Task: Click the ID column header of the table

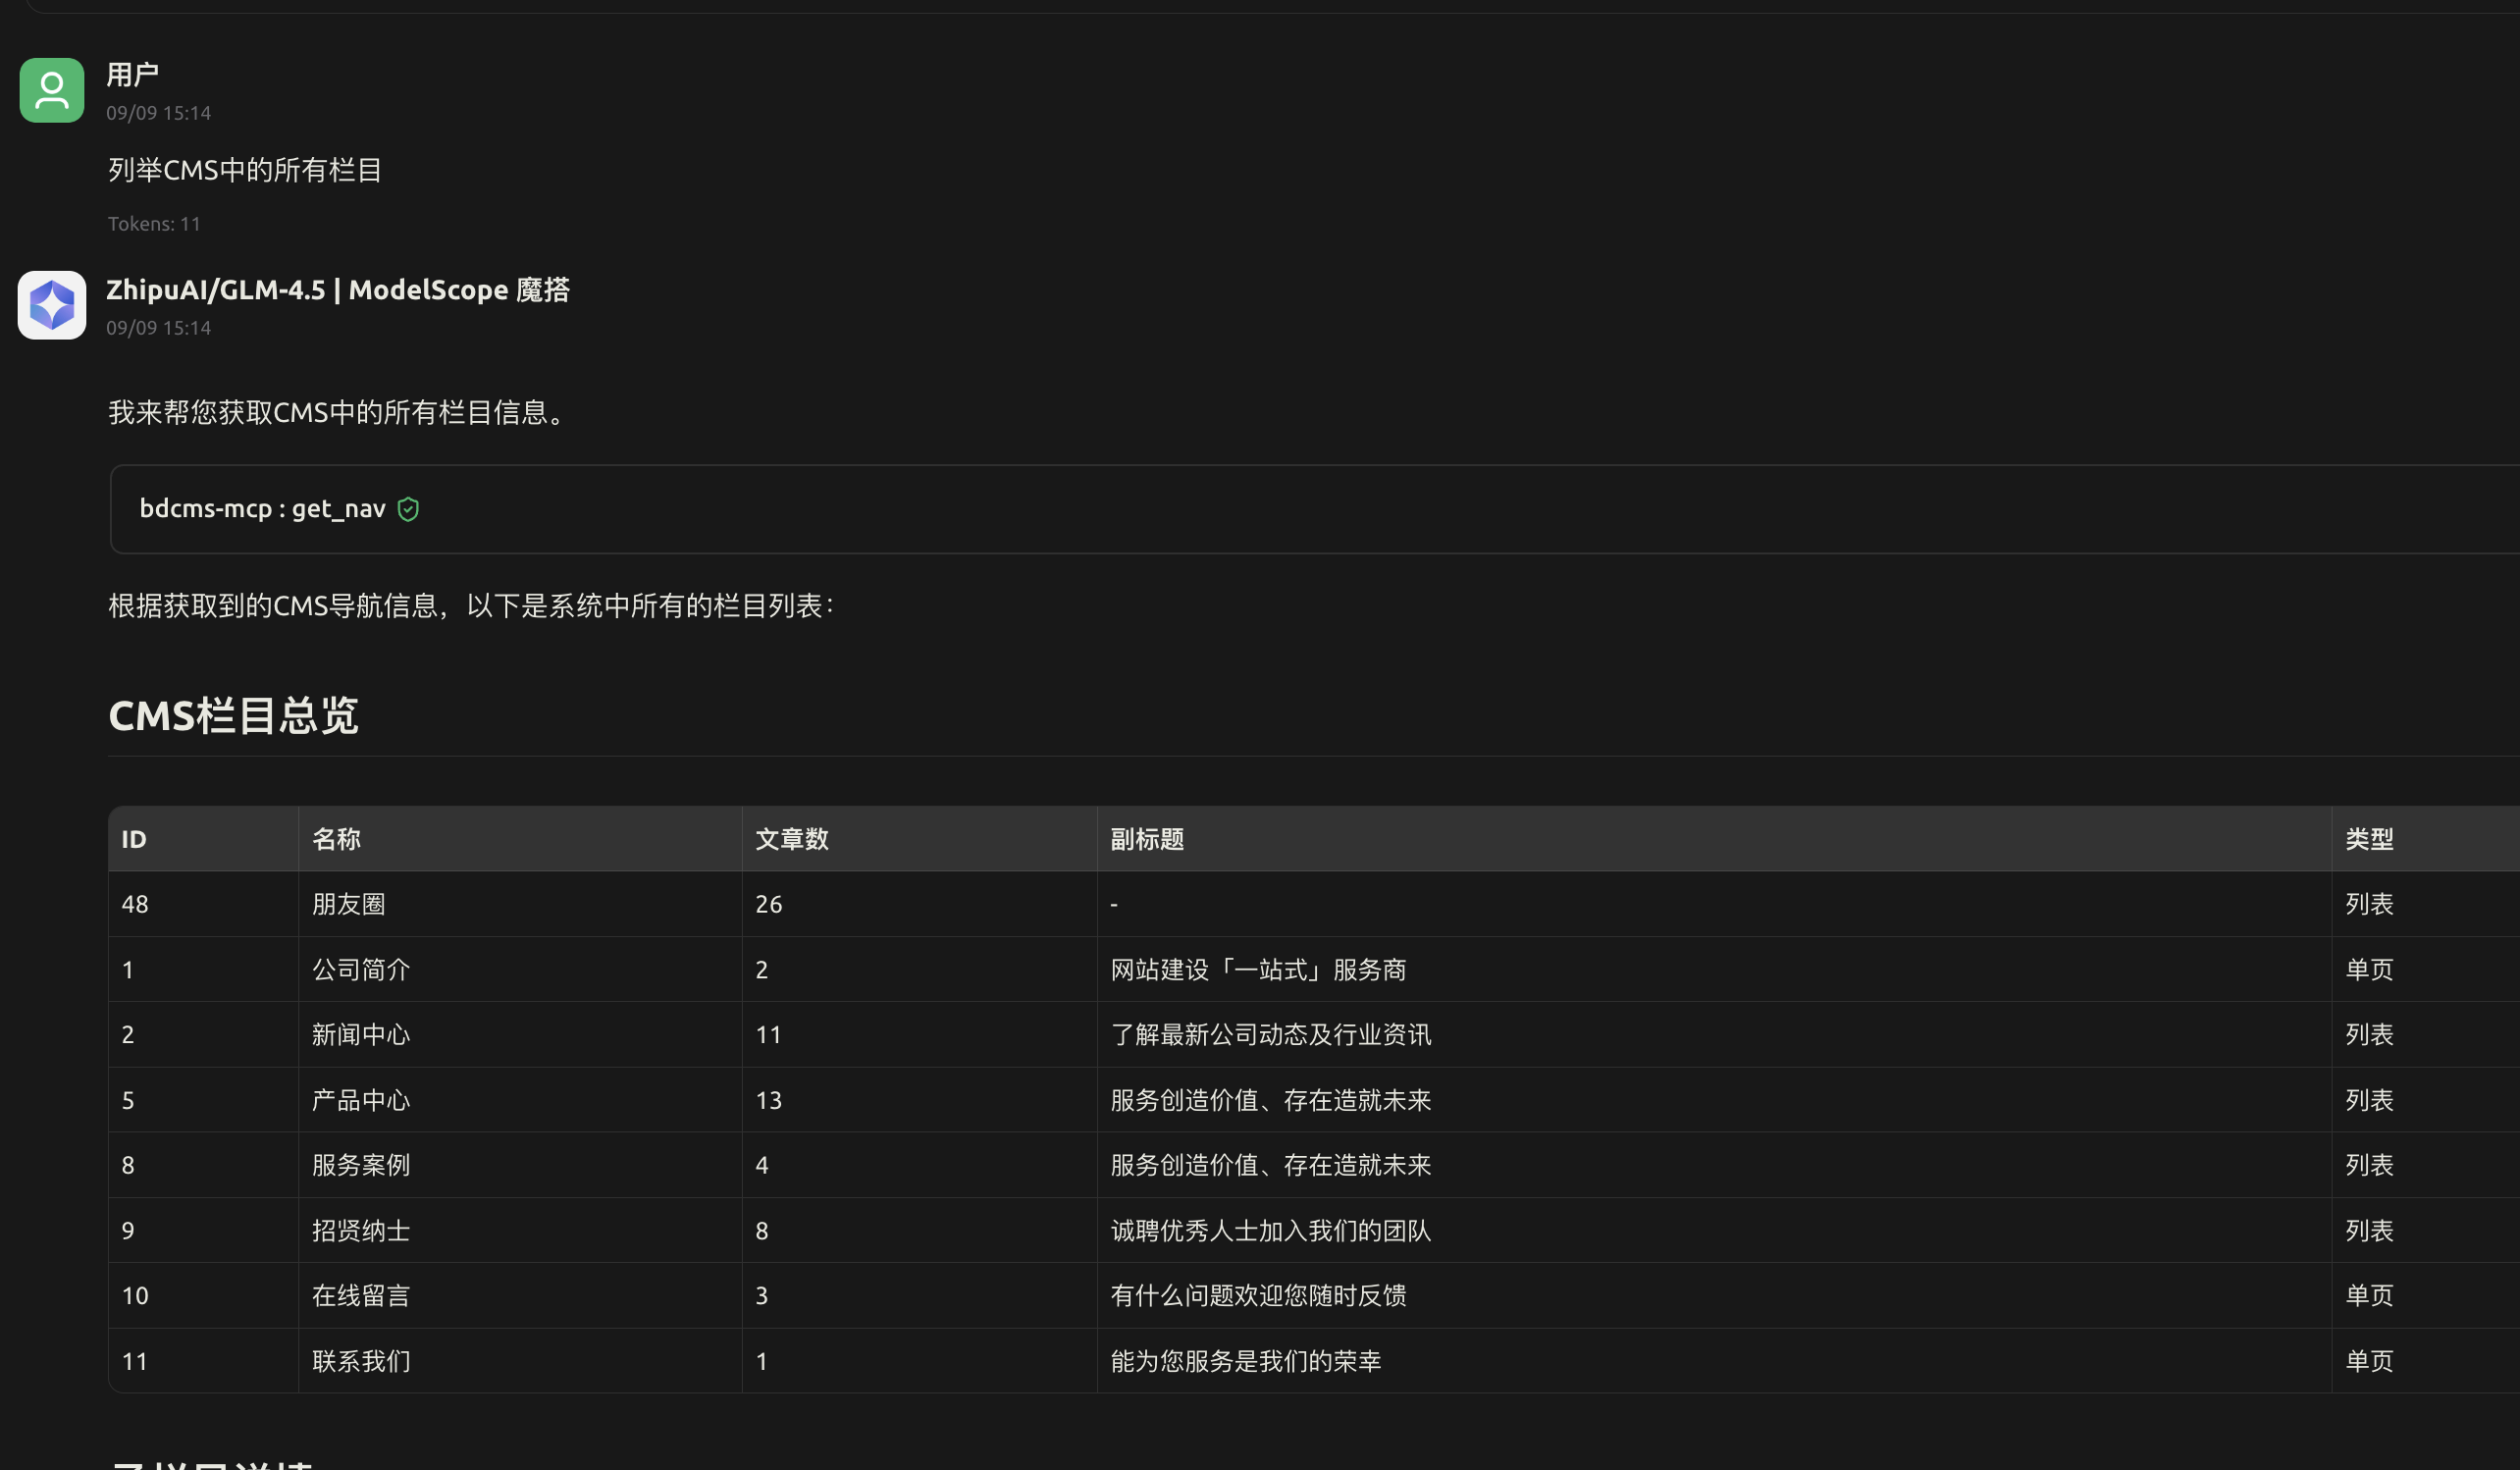Action: pyautogui.click(x=134, y=839)
